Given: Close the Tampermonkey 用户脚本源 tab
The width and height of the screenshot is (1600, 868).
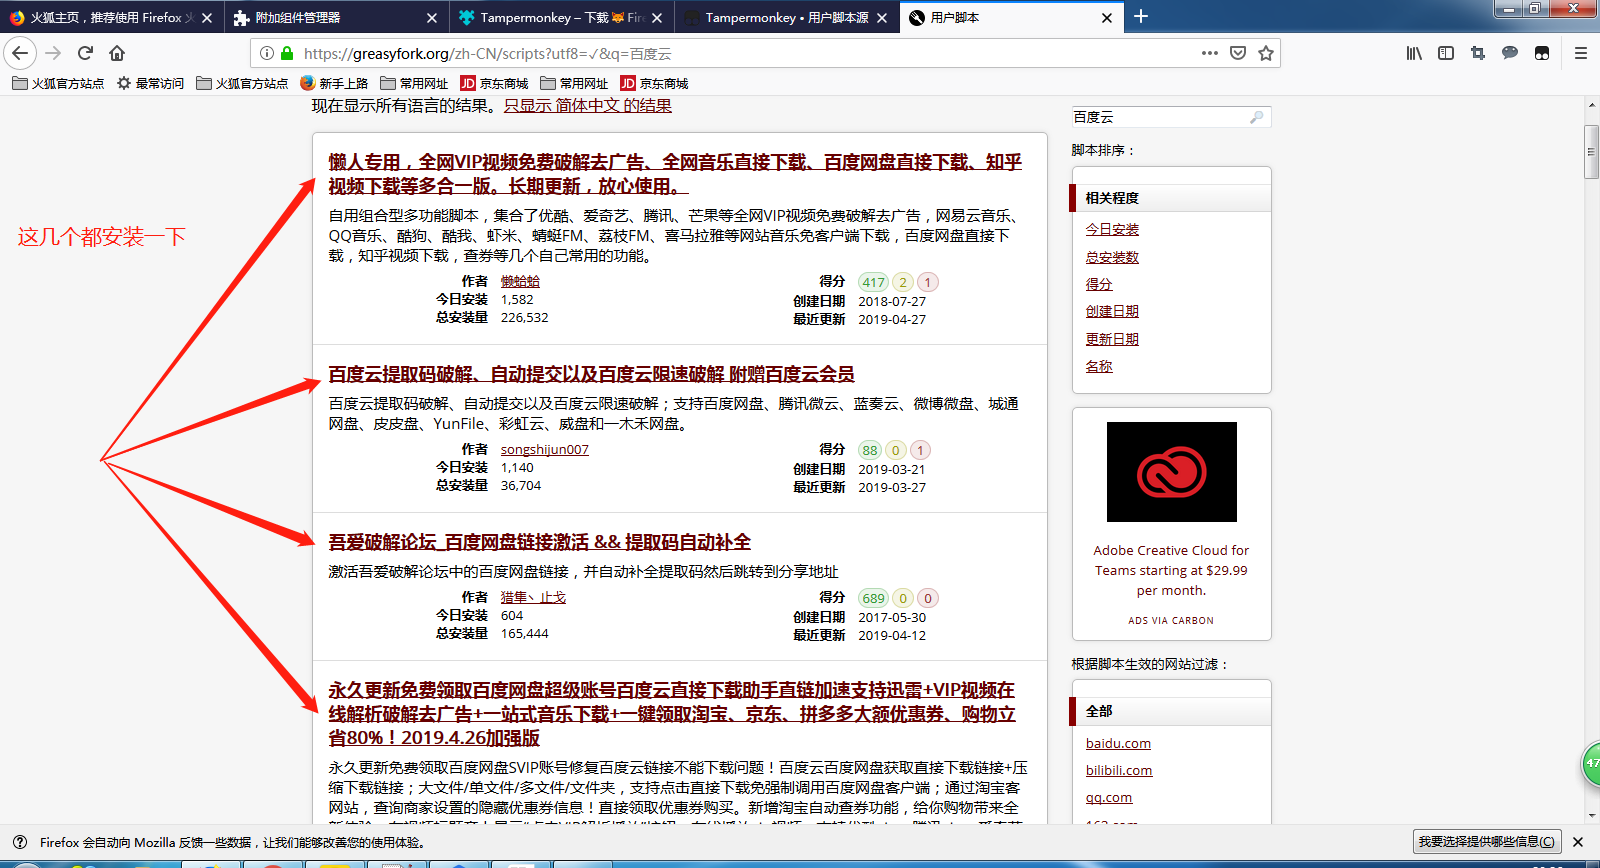Looking at the screenshot, I should pyautogui.click(x=882, y=17).
